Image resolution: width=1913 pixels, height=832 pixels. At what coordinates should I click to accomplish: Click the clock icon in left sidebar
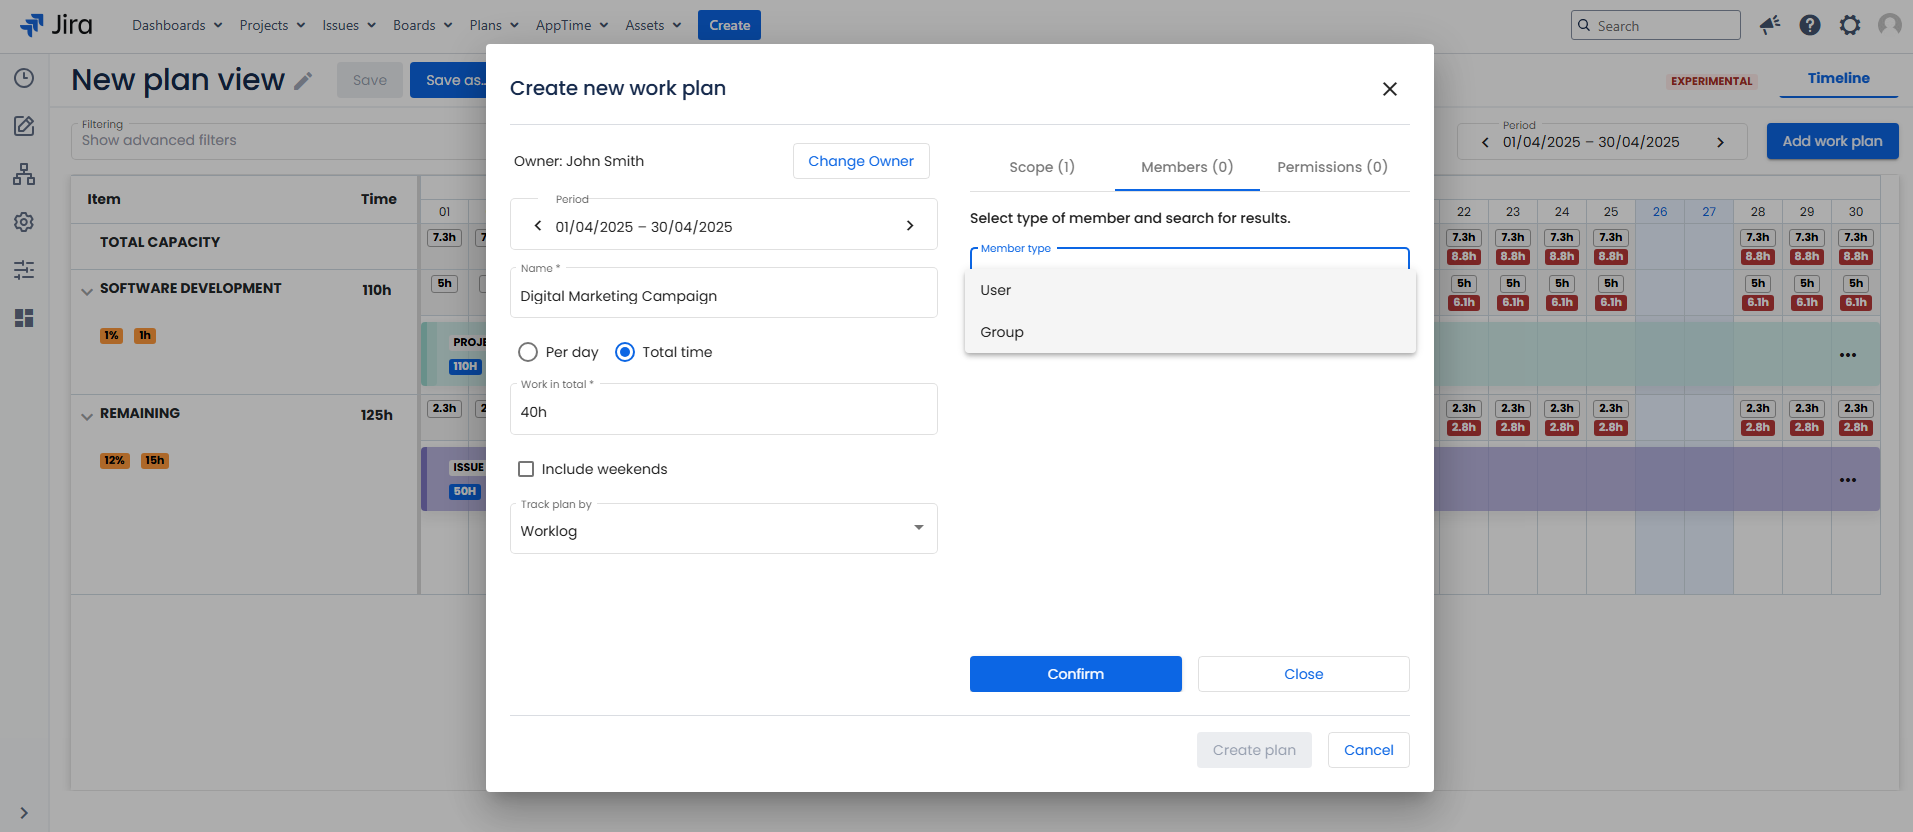tap(24, 78)
